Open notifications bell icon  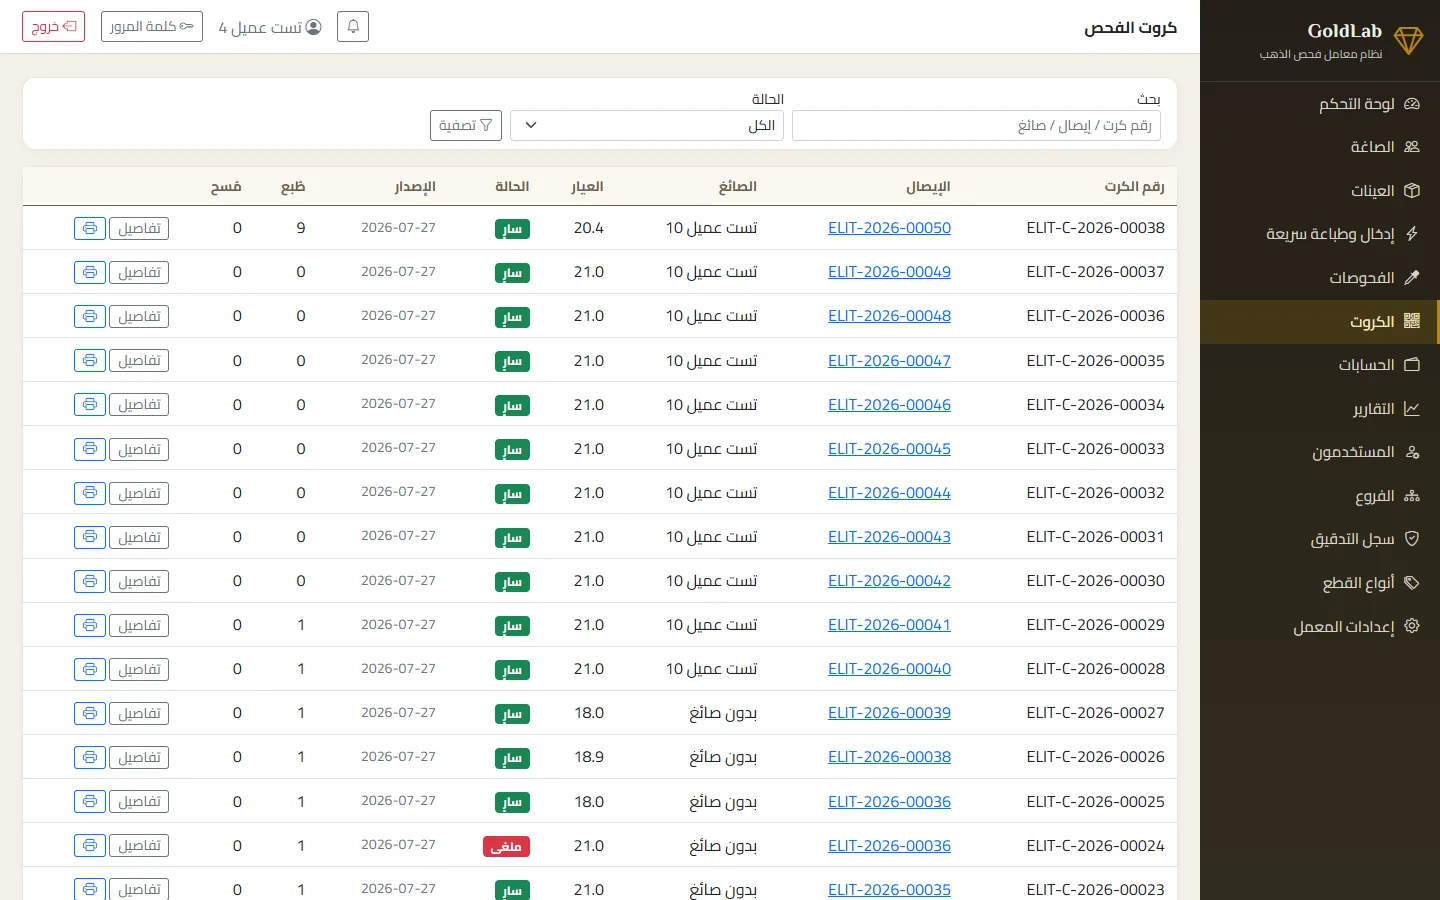click(x=353, y=26)
